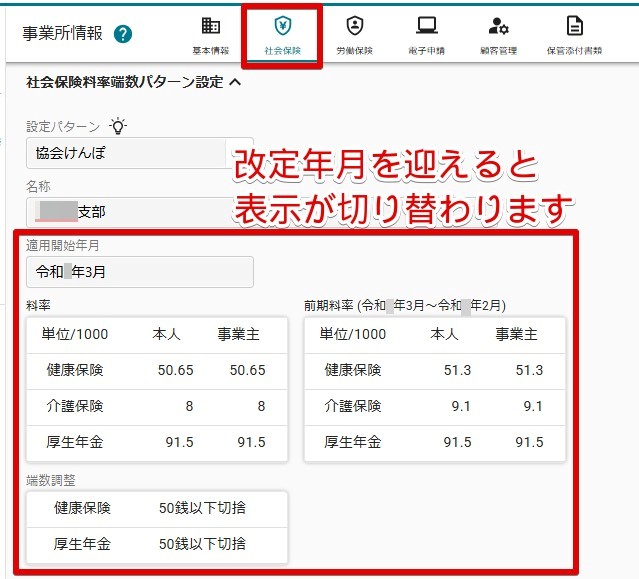Click the lightbulb hint icon beside 設定パターン

[x=118, y=126]
